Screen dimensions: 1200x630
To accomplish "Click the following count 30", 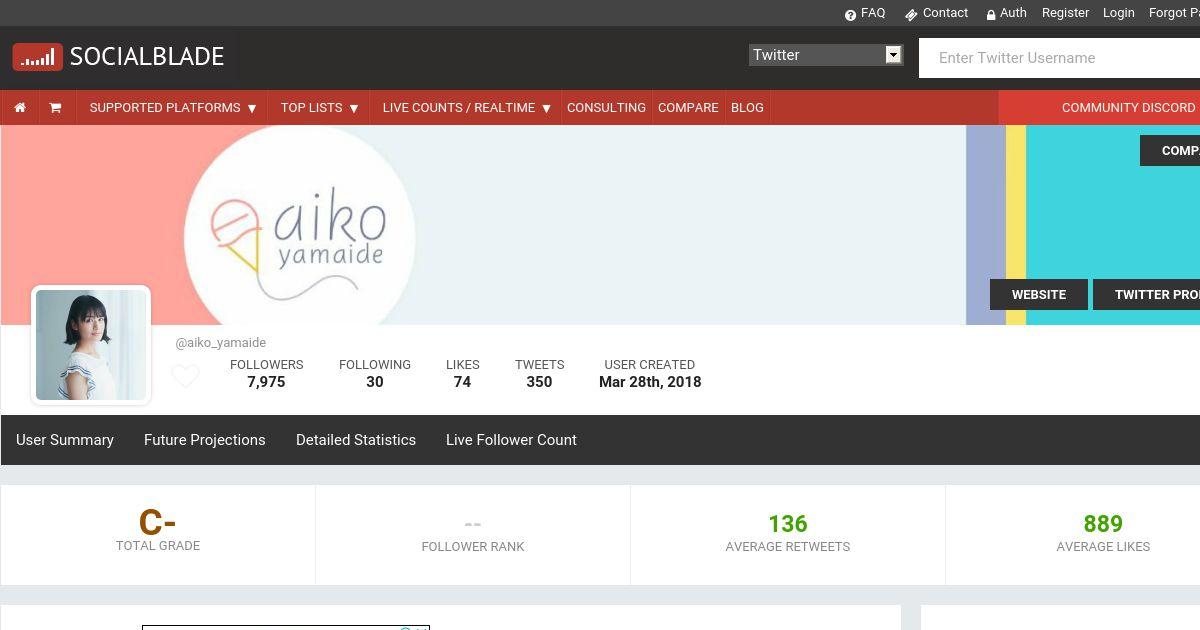I will pyautogui.click(x=375, y=382).
